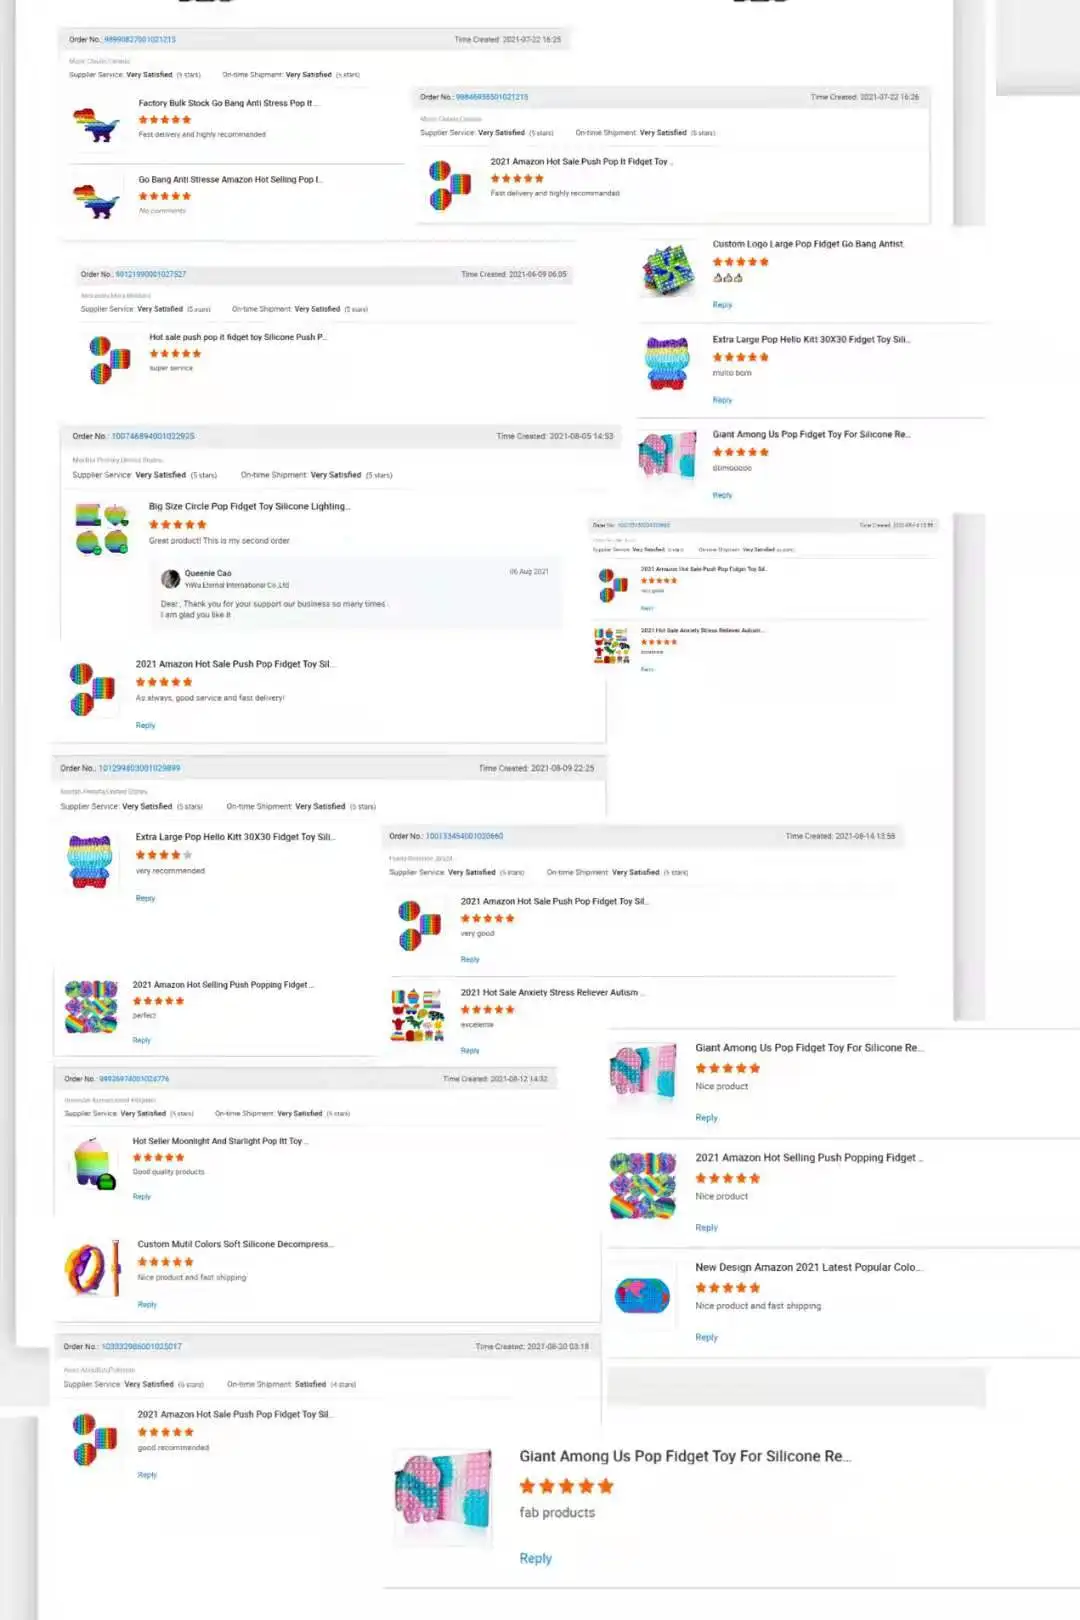
Task: Open the rainbow dinosaur thumbnail beside Factory Bulk Stock
Action: click(96, 123)
